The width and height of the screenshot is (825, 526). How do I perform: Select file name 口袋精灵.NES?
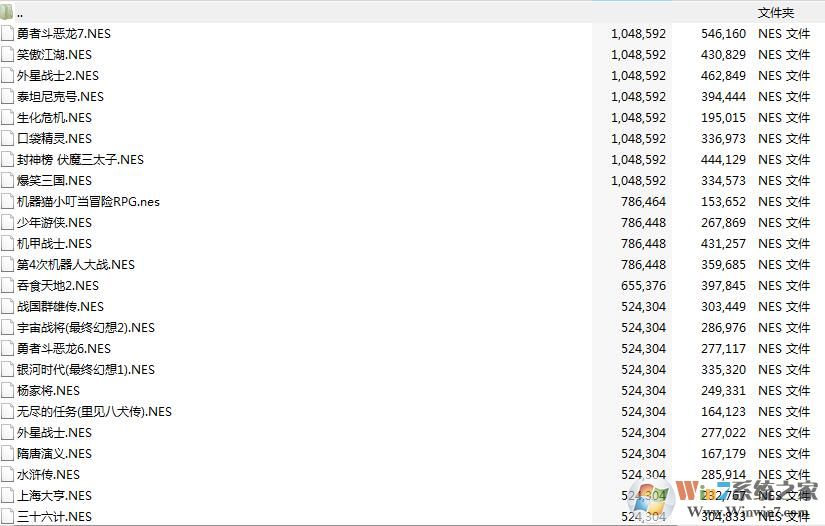[x=54, y=139]
